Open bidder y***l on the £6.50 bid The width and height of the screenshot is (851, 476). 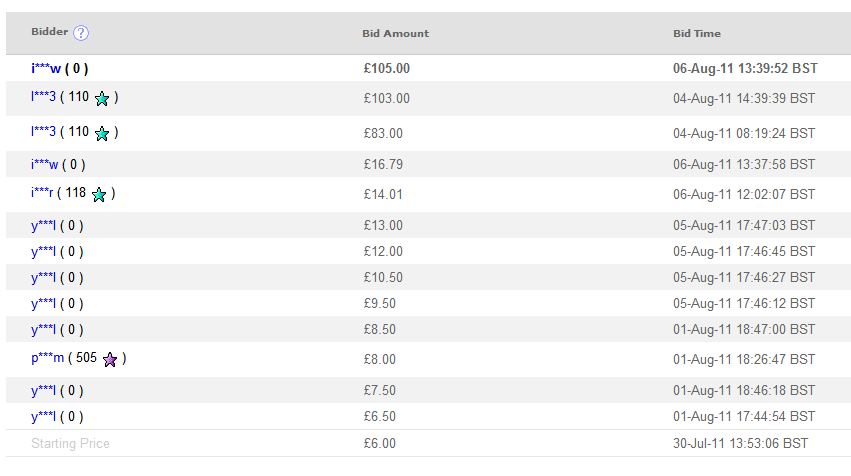(x=43, y=417)
